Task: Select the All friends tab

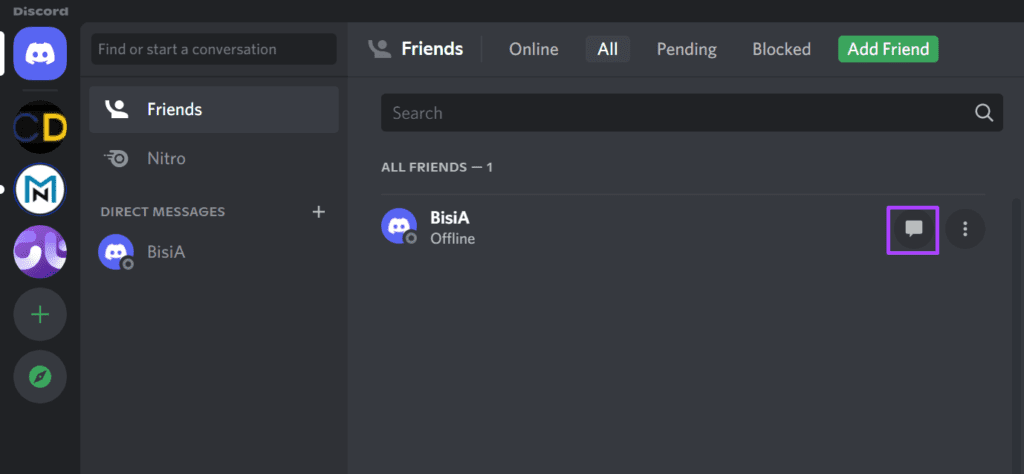Action: (607, 49)
